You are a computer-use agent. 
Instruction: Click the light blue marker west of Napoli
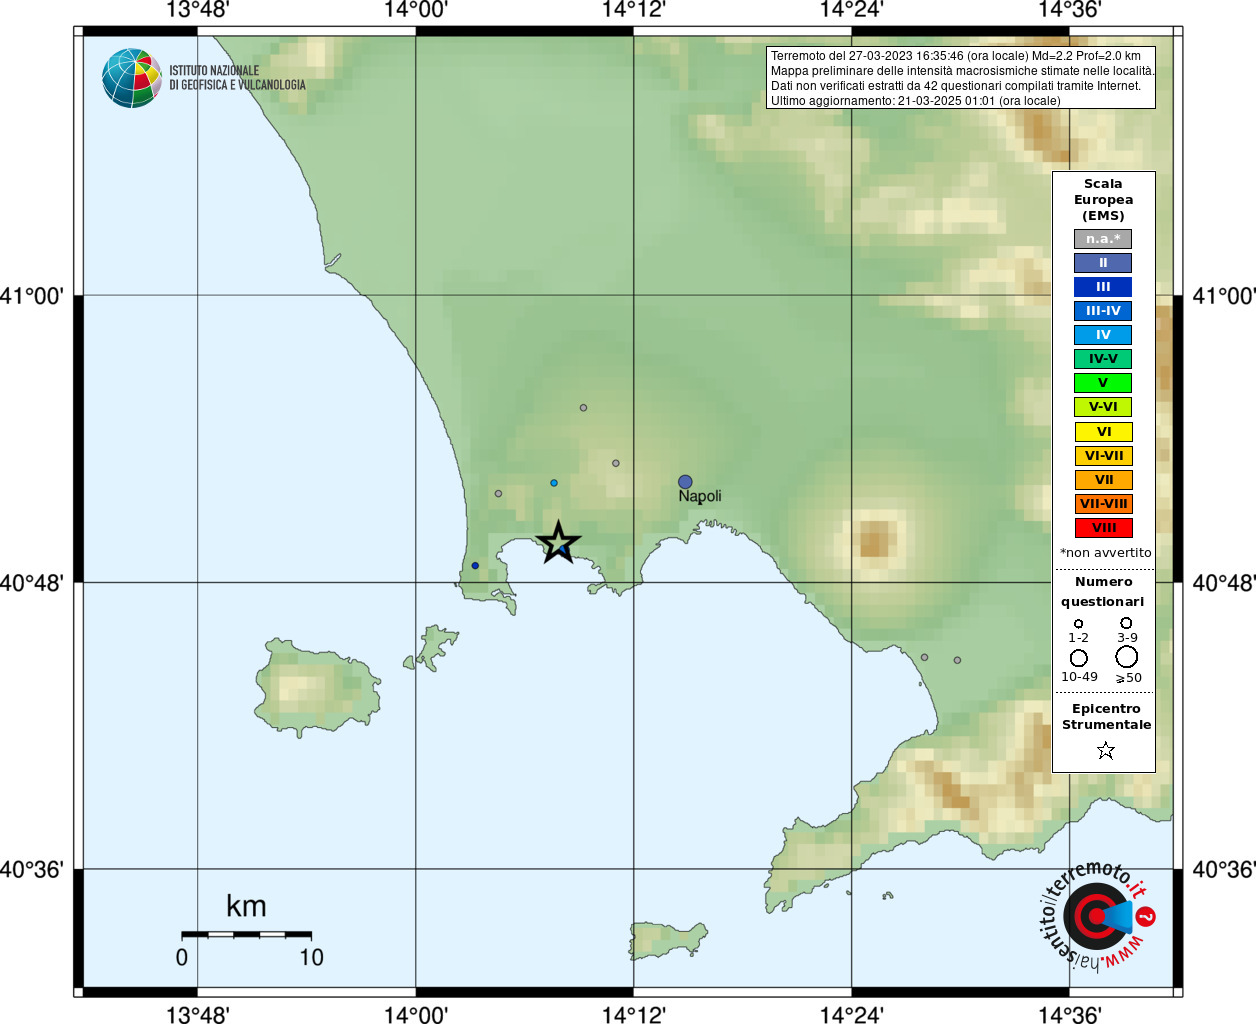[x=554, y=483]
